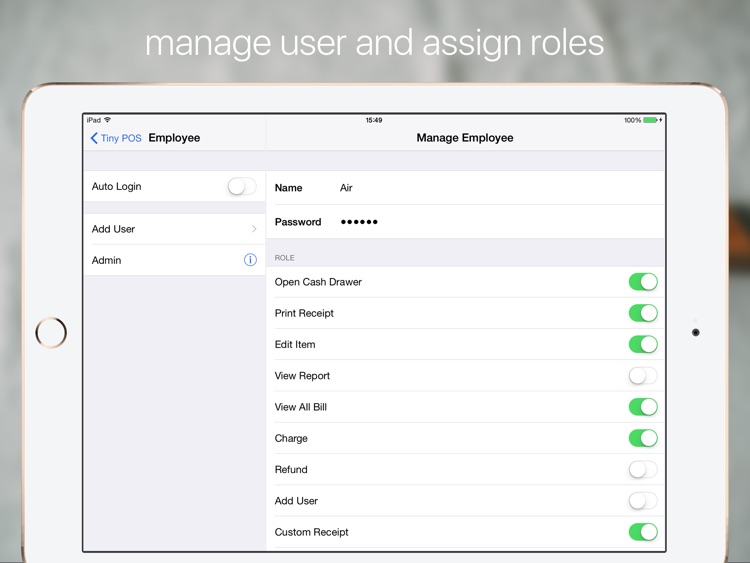This screenshot has width=750, height=563.
Task: Click the Open Cash Drawer label
Action: point(318,282)
